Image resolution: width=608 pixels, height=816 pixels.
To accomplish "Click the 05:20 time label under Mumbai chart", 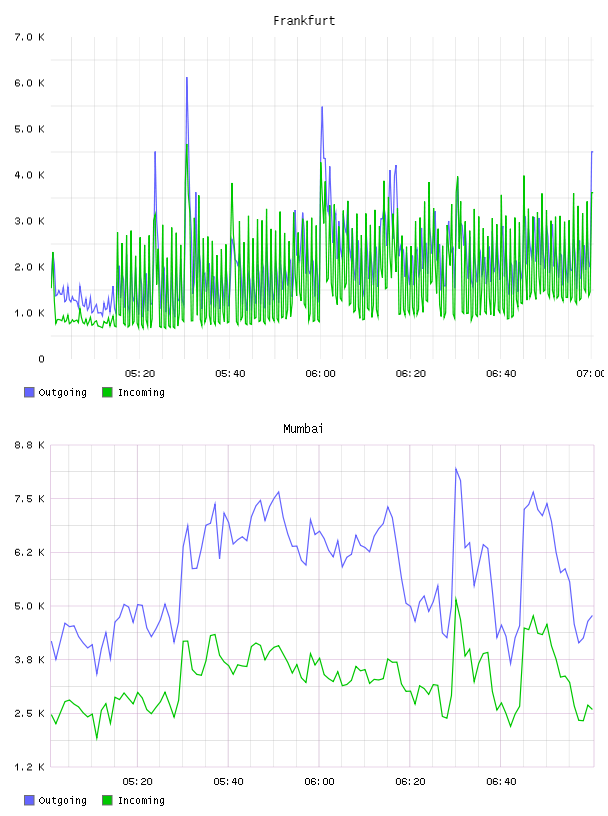I will click(137, 782).
